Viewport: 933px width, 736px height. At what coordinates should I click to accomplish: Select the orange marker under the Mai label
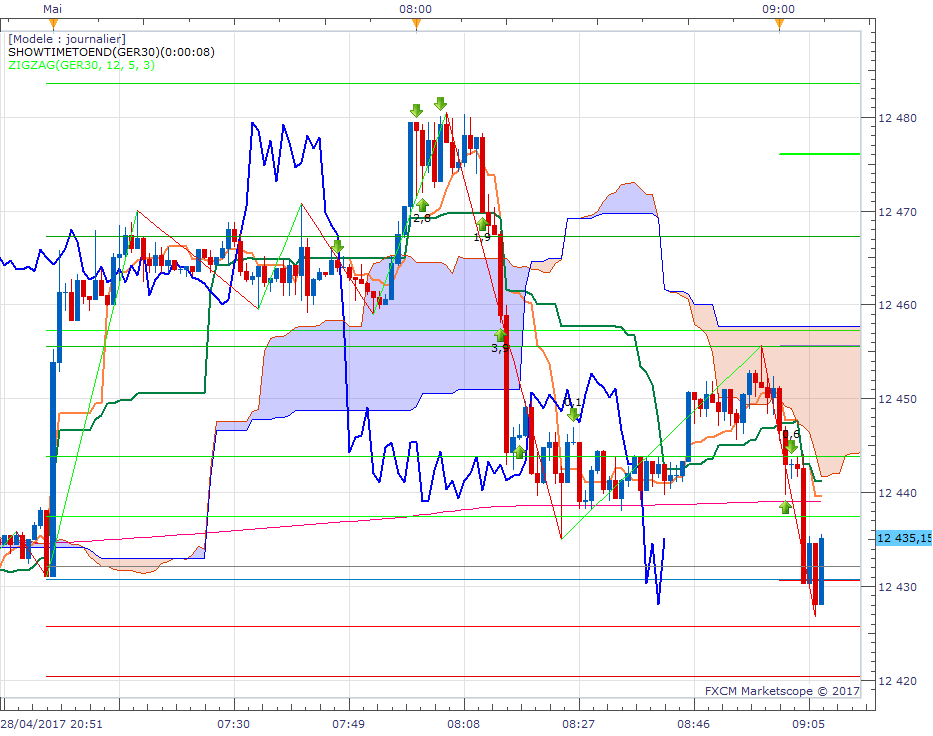coord(54,24)
